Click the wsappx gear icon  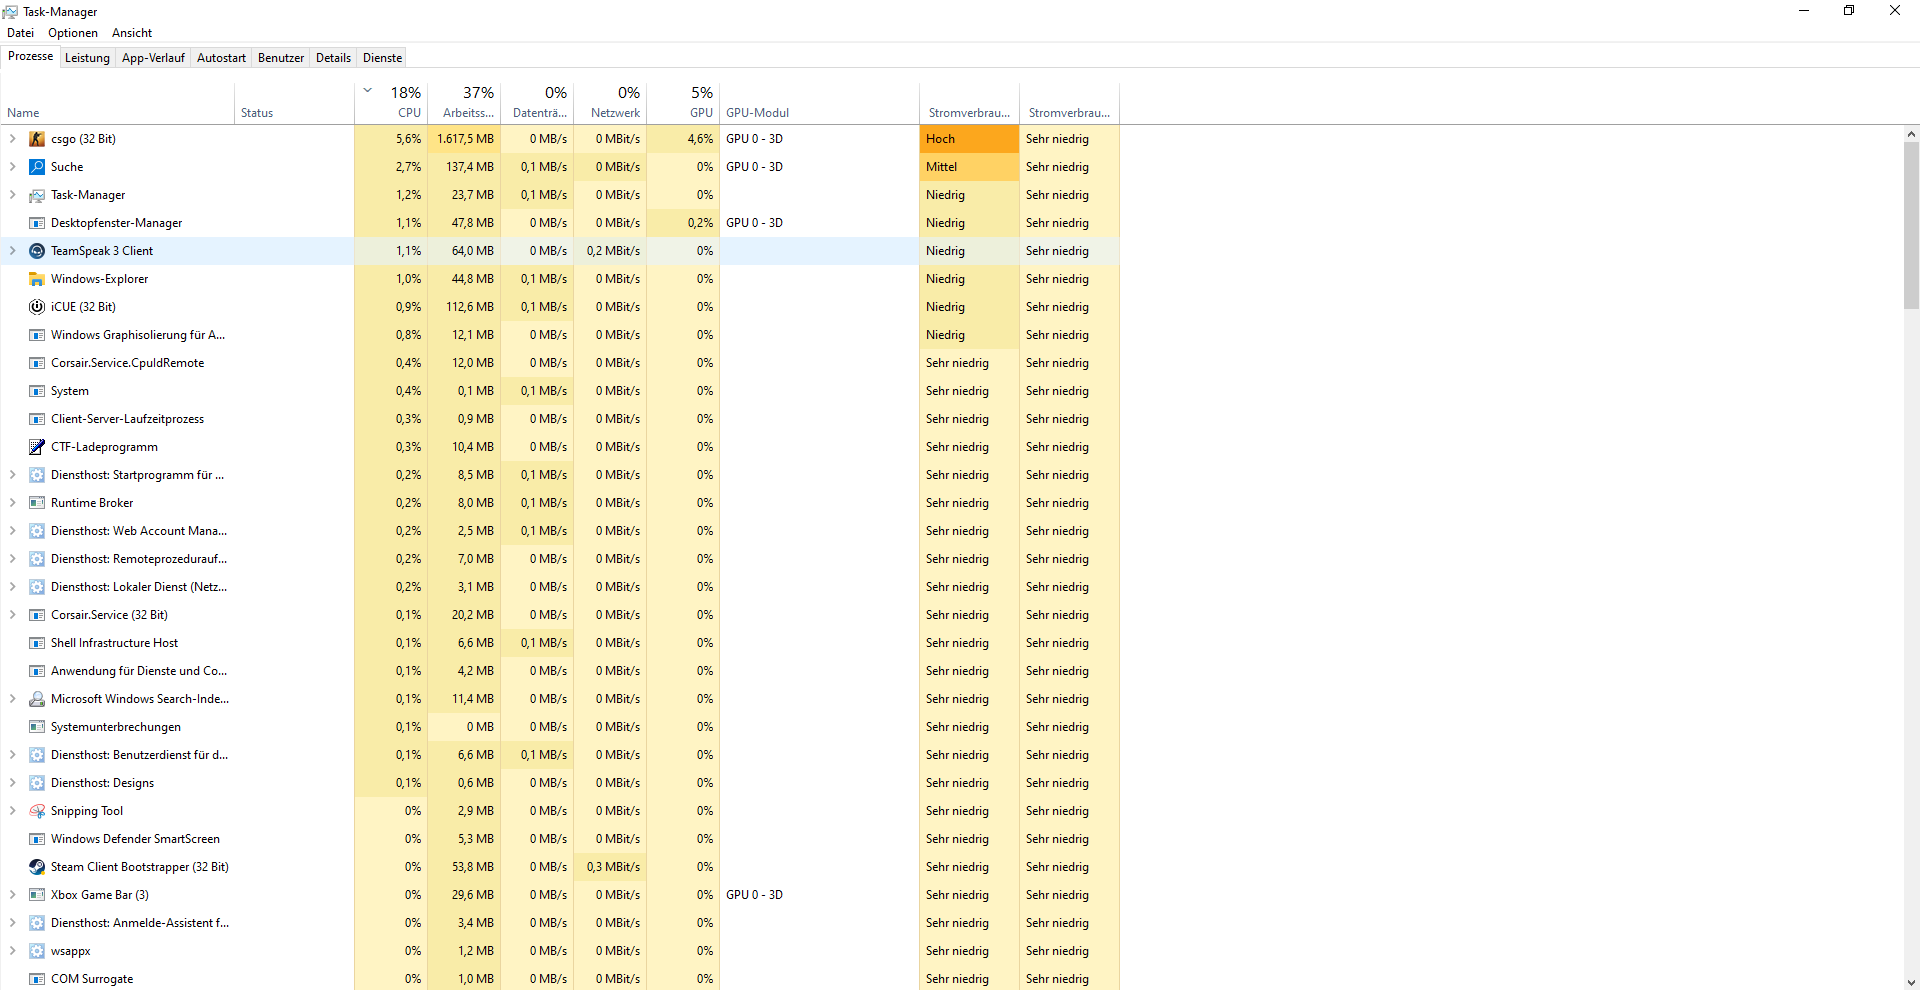coord(37,951)
